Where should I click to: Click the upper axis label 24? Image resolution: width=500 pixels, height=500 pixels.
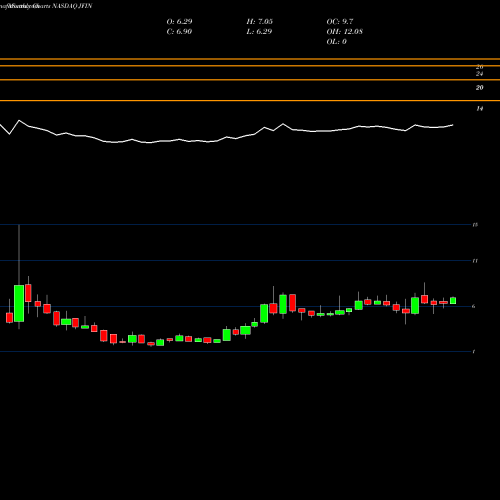(x=479, y=74)
